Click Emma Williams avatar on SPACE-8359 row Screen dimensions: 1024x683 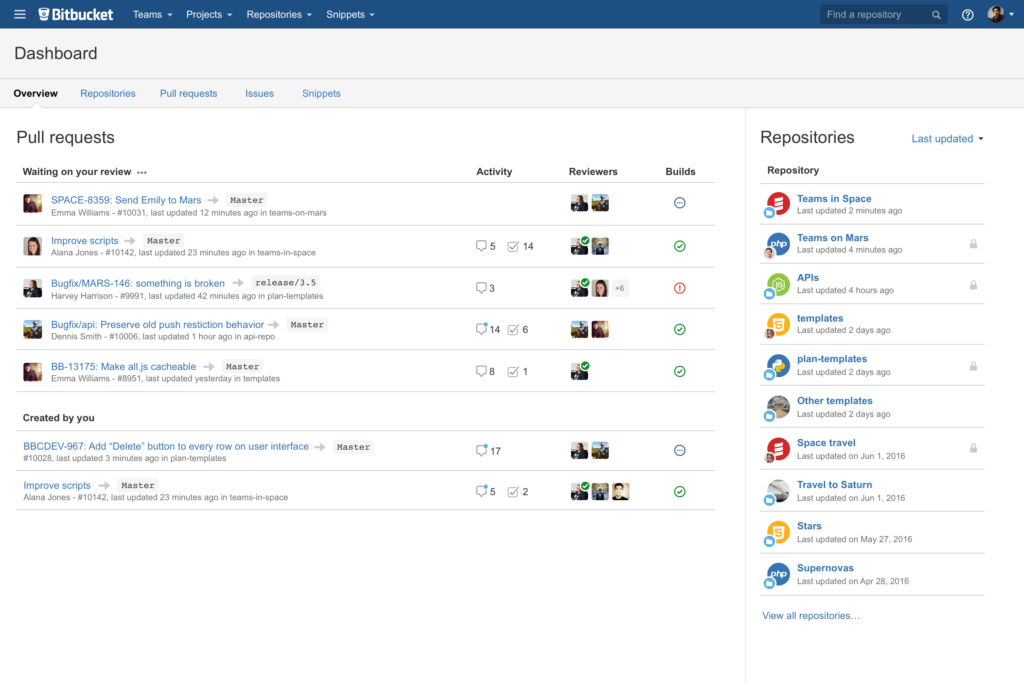click(33, 203)
